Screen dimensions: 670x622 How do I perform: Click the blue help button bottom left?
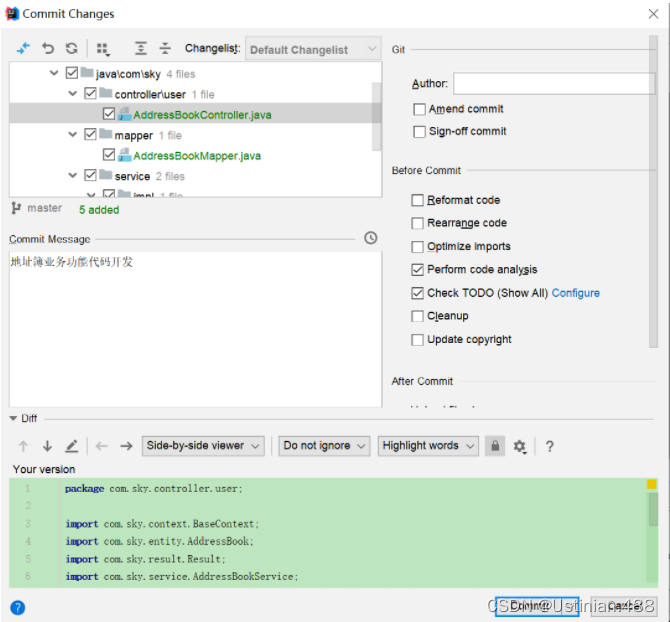[18, 607]
